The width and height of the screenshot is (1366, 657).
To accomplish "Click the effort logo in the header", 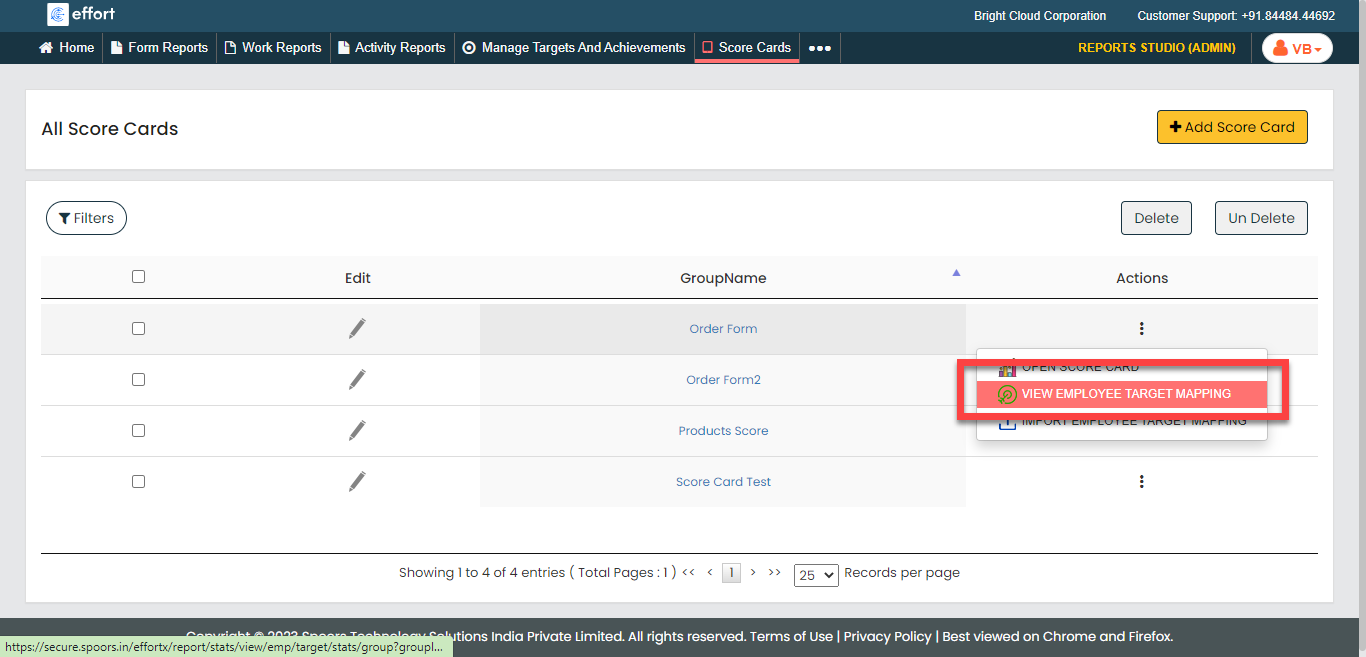I will pos(82,14).
